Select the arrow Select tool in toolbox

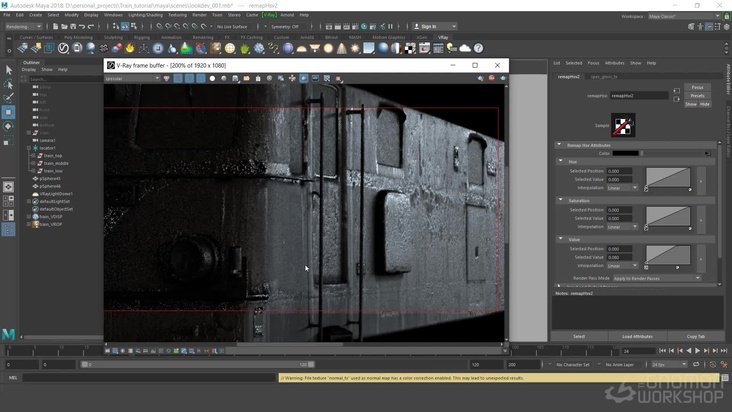click(9, 70)
